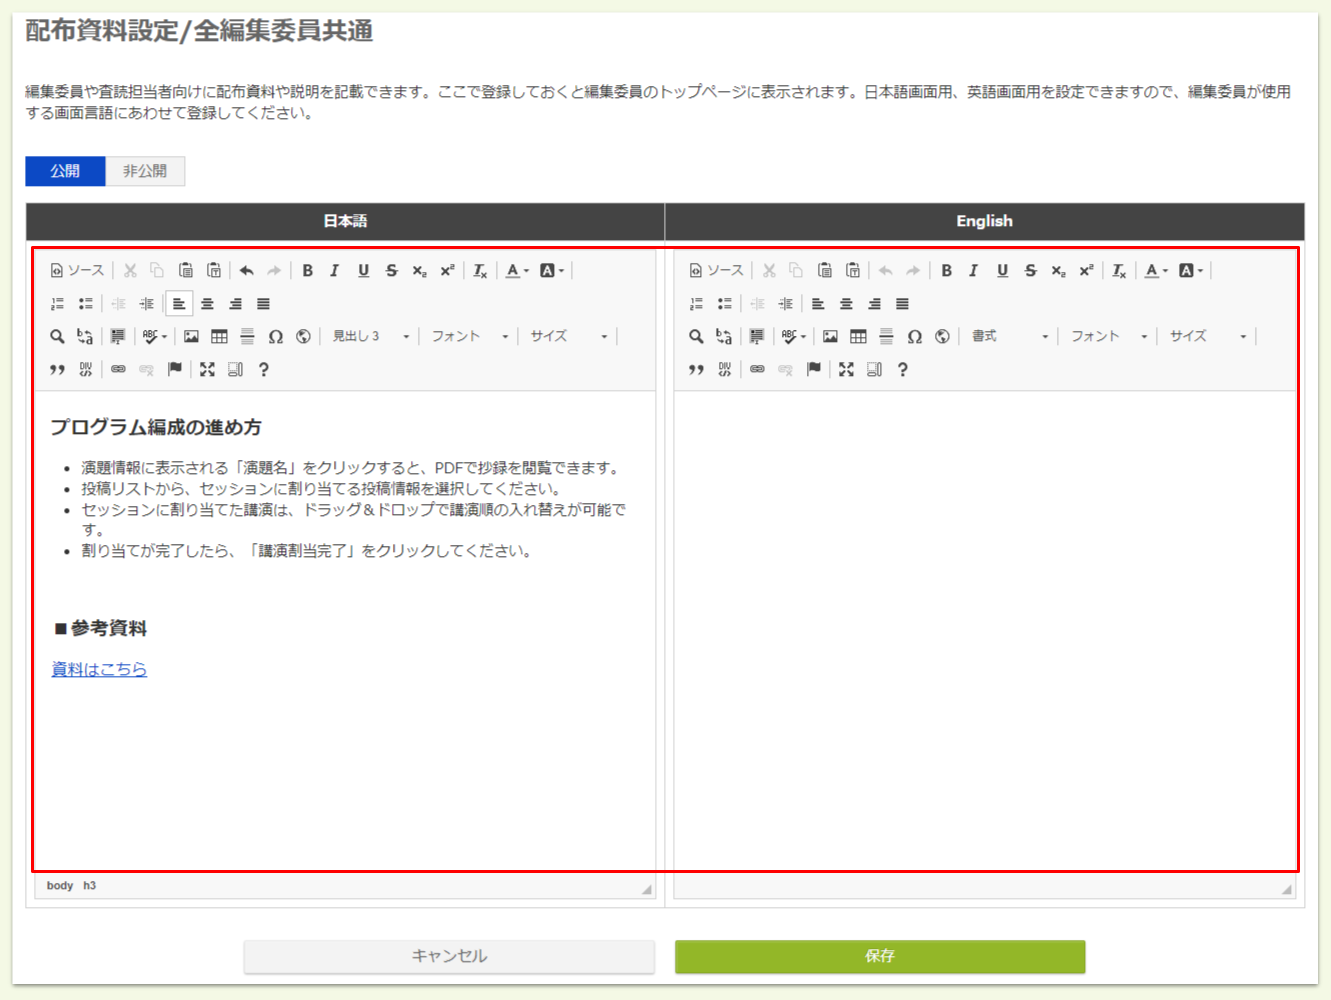Image resolution: width=1331 pixels, height=1000 pixels.
Task: Insert a table using Japanese editor toolbar
Action: [218, 335]
